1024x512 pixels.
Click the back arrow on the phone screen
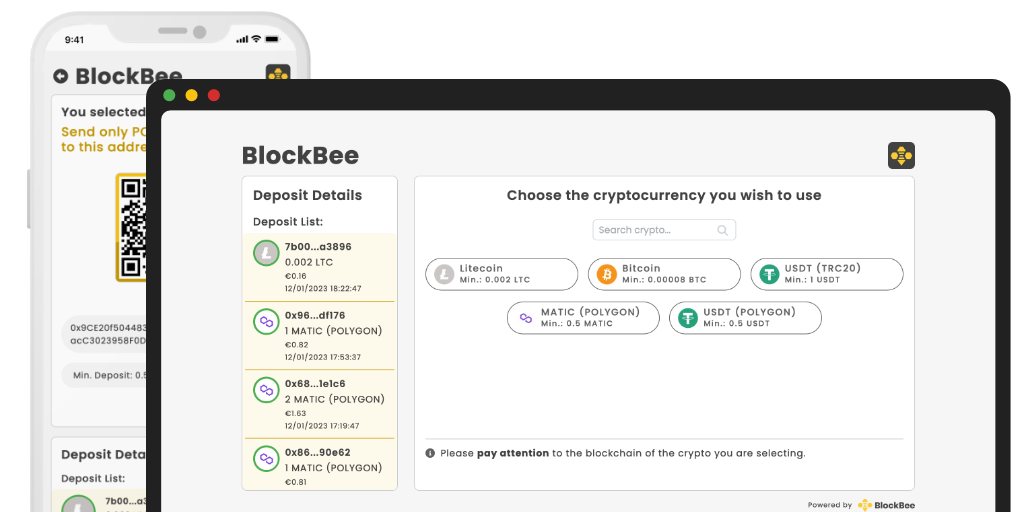point(61,76)
